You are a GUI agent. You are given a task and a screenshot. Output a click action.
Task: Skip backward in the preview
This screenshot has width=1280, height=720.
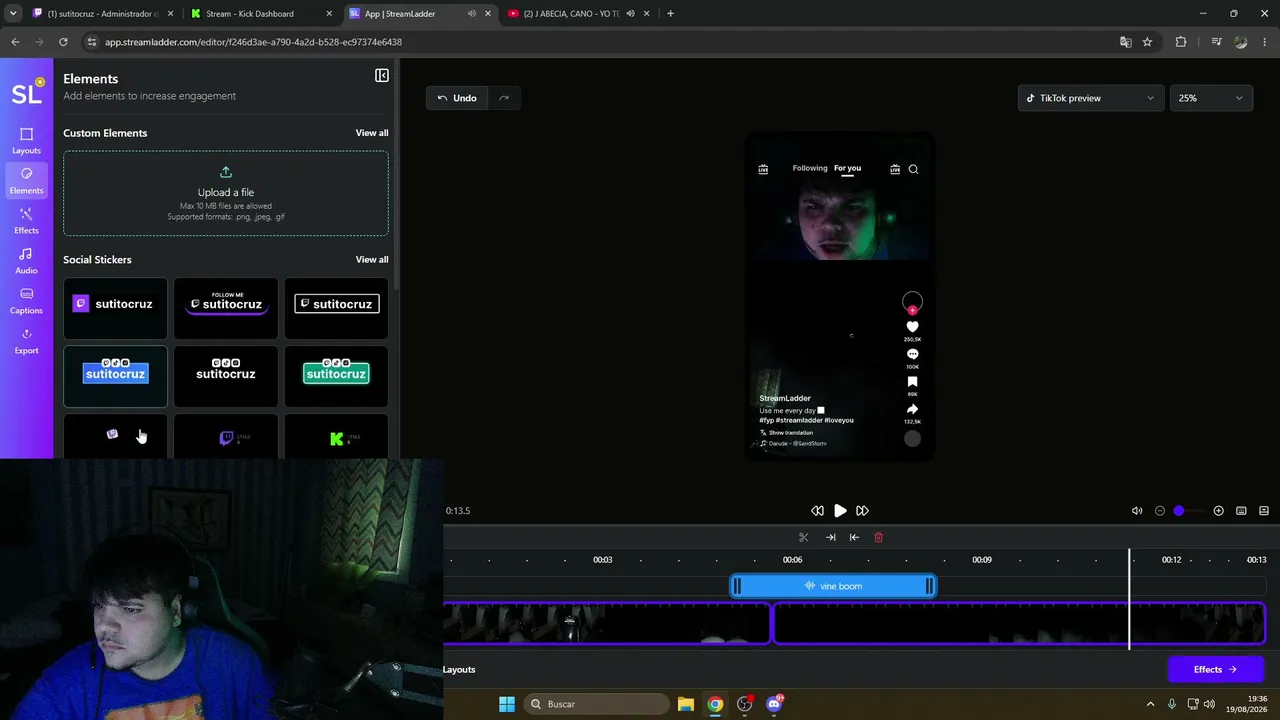[817, 511]
